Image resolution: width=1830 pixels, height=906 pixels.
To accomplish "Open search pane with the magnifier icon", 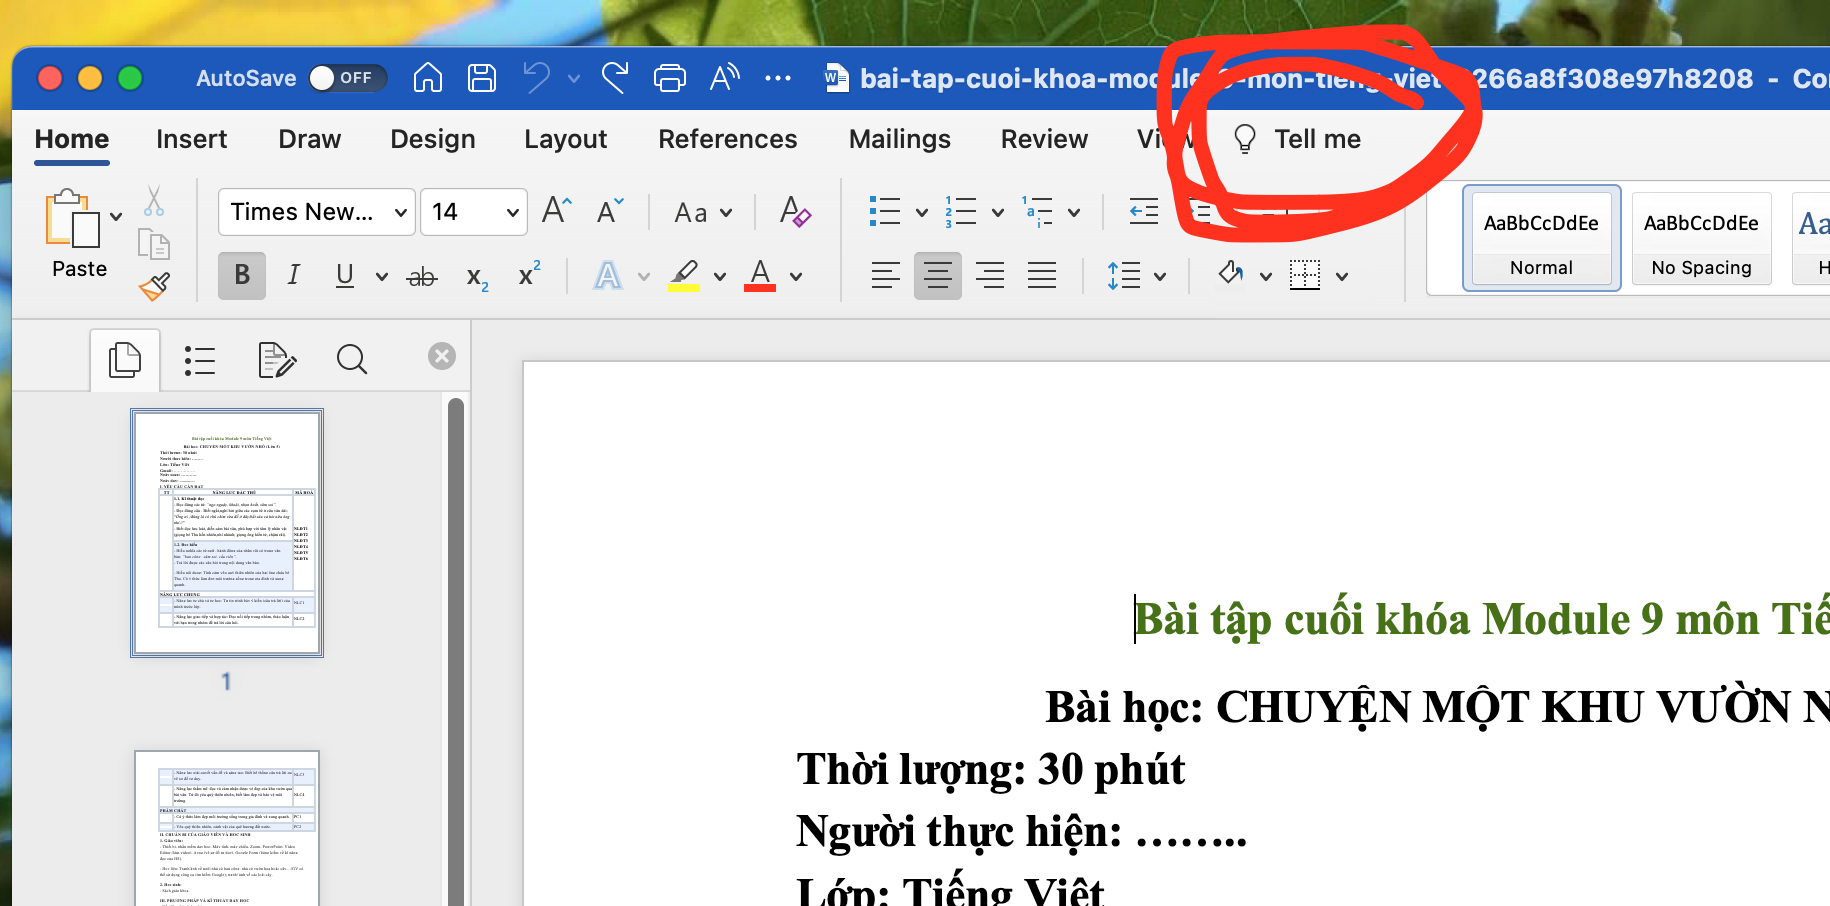I will pos(352,359).
